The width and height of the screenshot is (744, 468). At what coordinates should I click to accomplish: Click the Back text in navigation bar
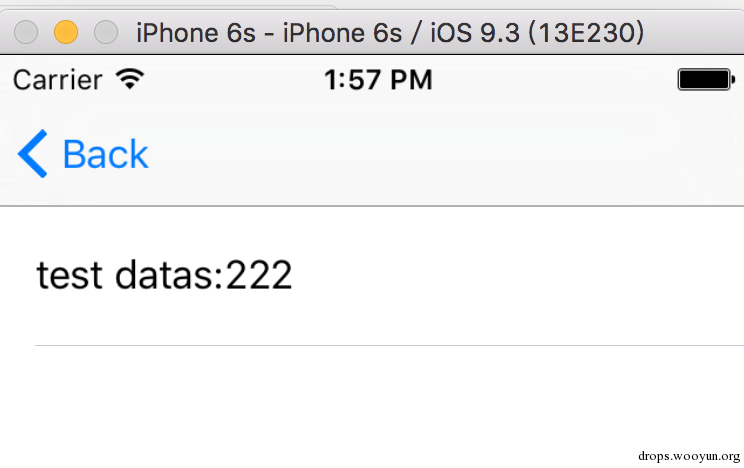pos(105,155)
